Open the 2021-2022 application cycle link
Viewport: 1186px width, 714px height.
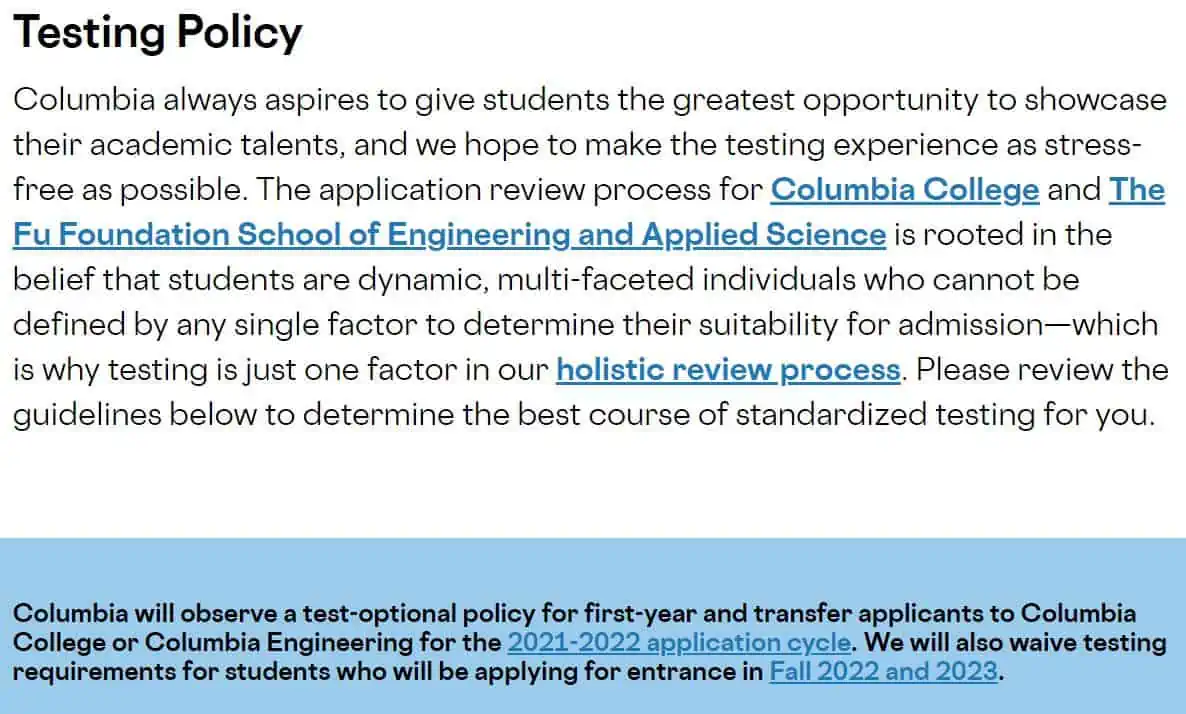[679, 642]
